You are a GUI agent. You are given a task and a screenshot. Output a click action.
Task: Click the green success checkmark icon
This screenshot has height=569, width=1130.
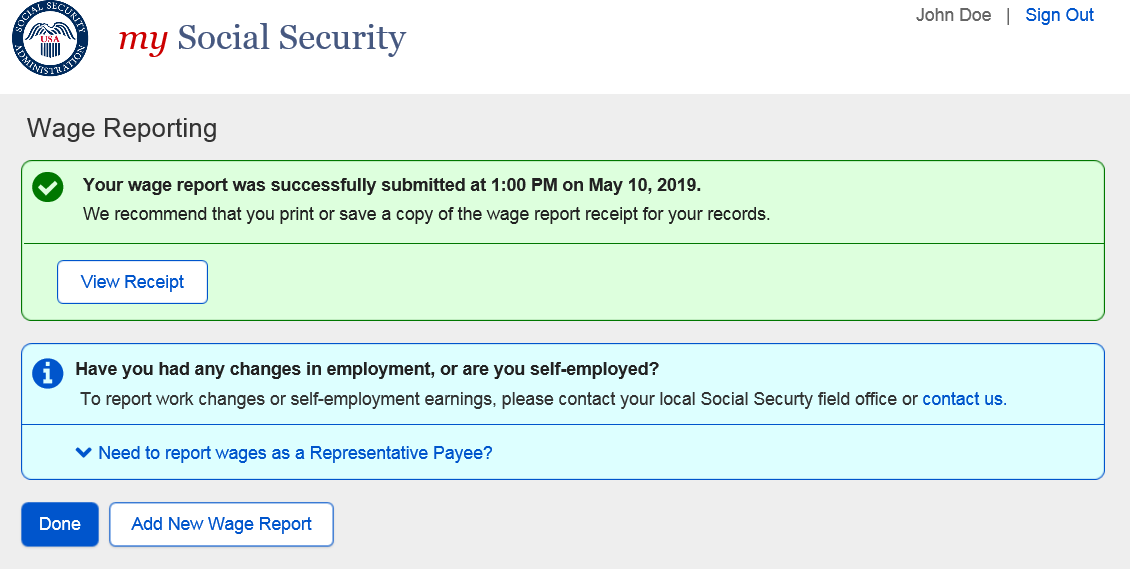click(48, 187)
